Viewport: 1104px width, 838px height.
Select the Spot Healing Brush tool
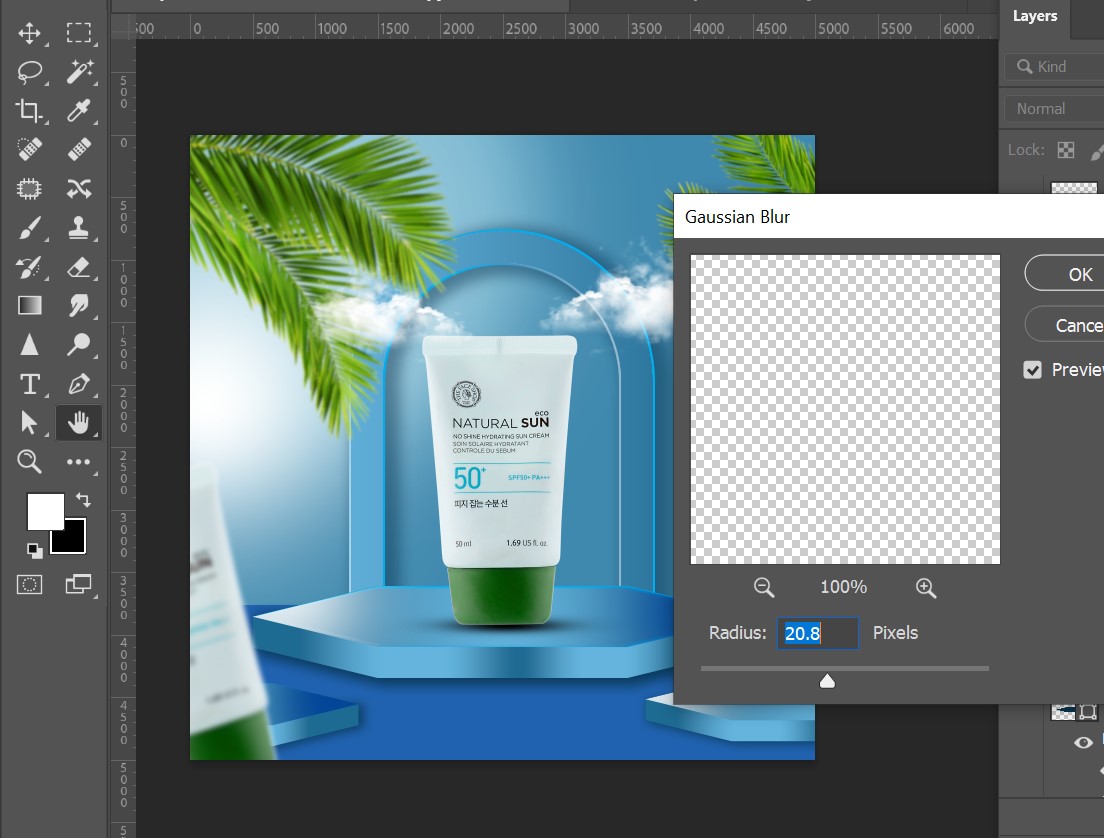29,149
